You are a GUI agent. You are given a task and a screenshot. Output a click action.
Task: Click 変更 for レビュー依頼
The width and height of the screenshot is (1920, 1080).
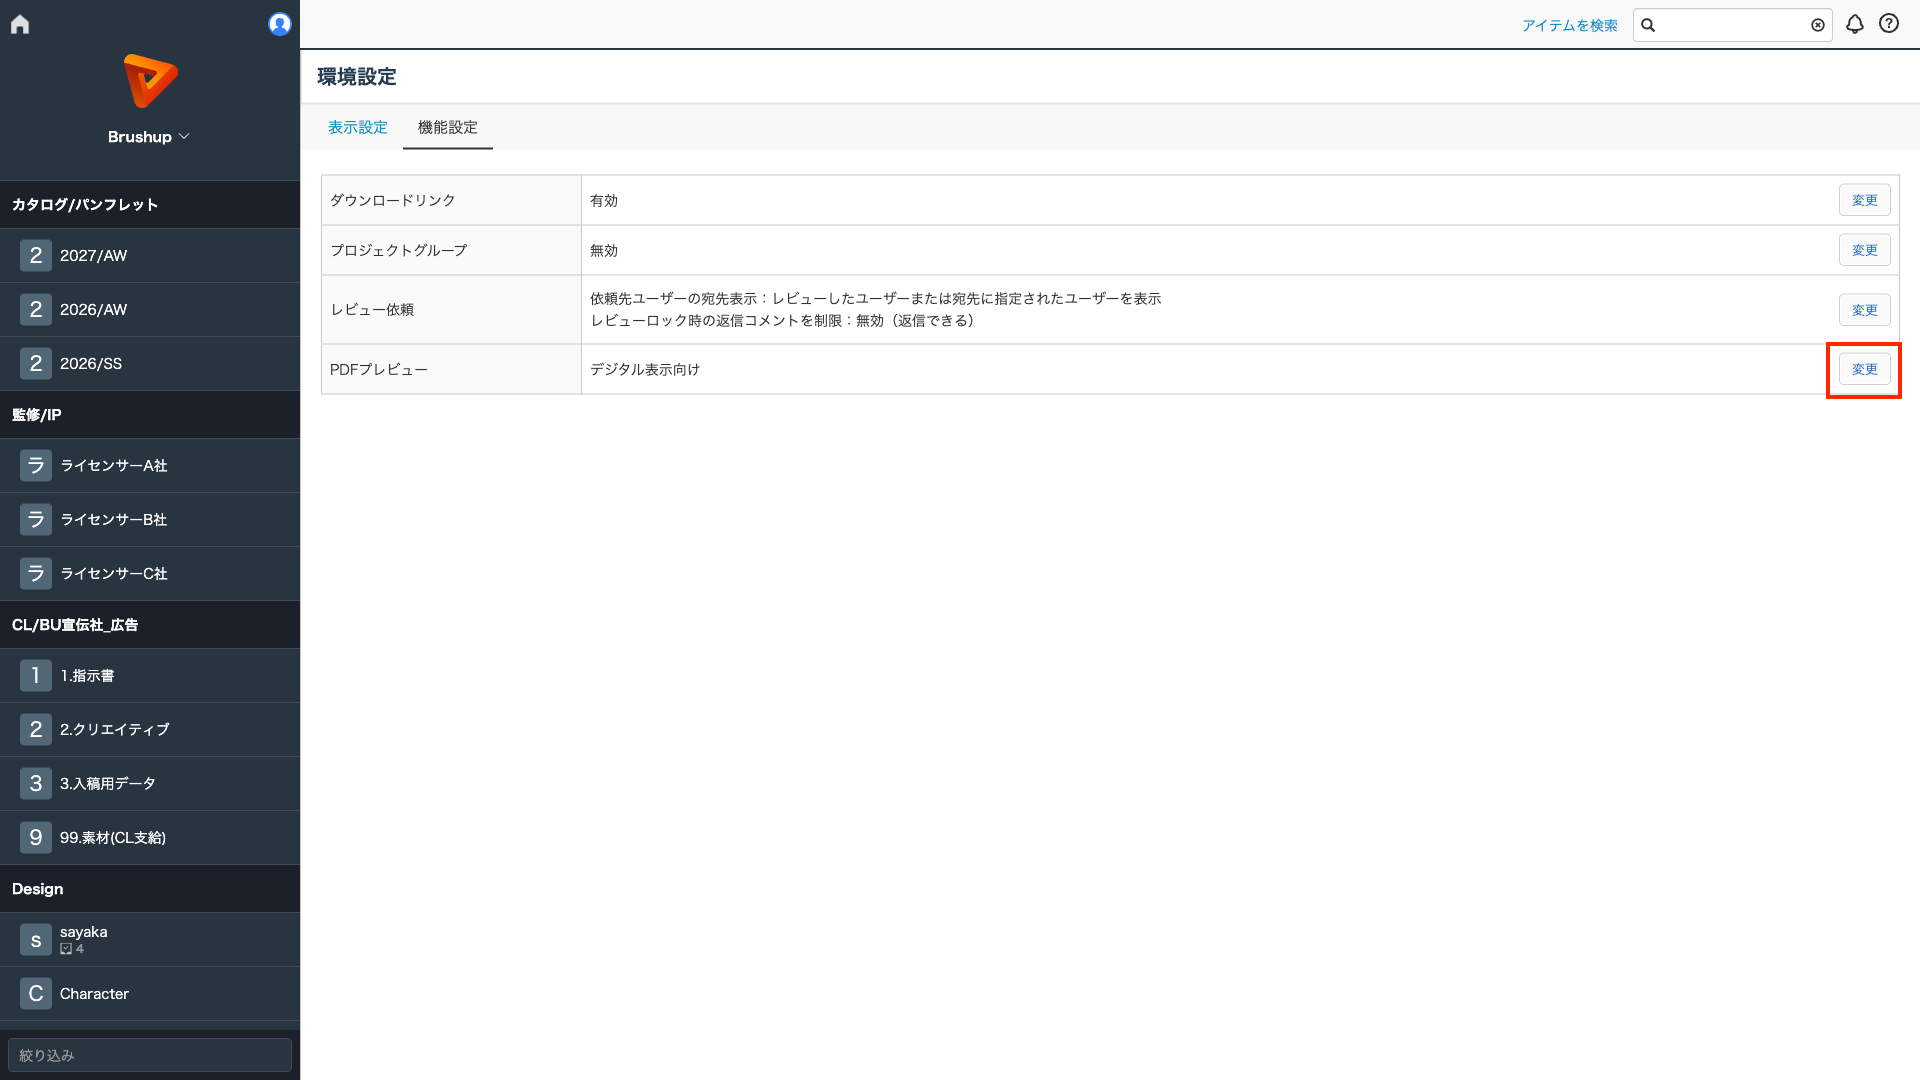click(1865, 310)
